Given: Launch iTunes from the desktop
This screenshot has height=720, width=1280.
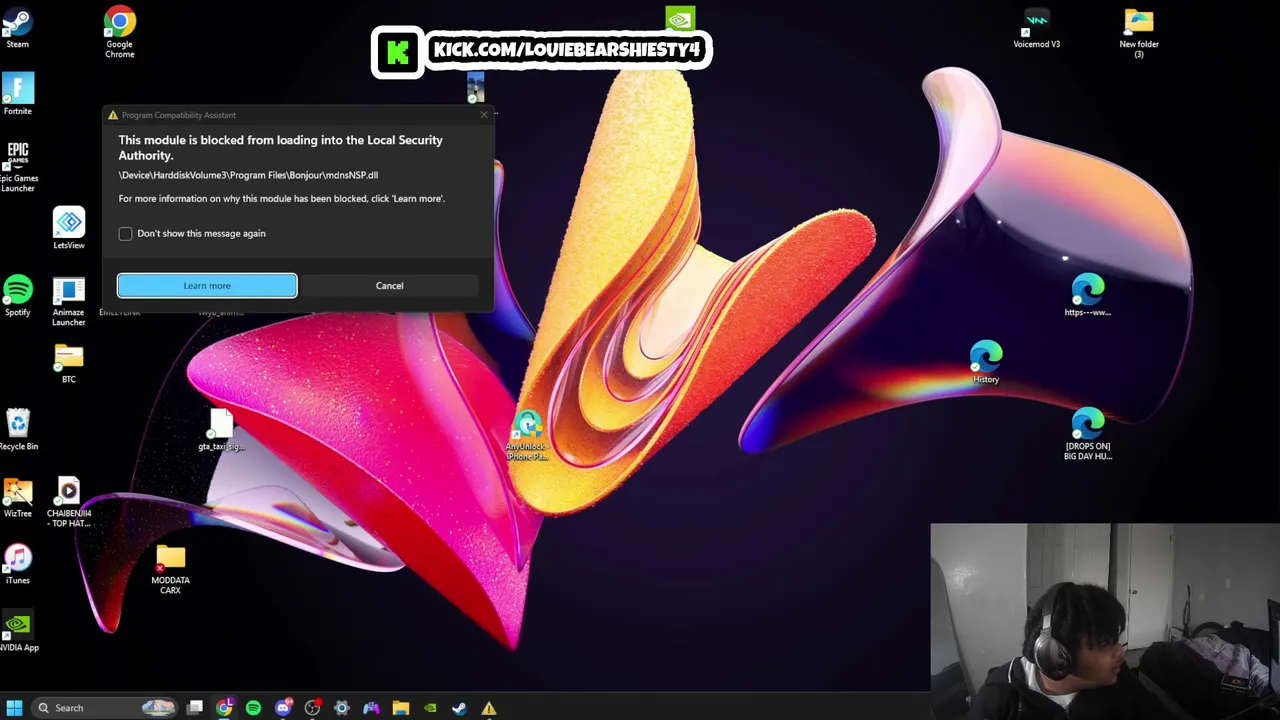Looking at the screenshot, I should pos(18,564).
